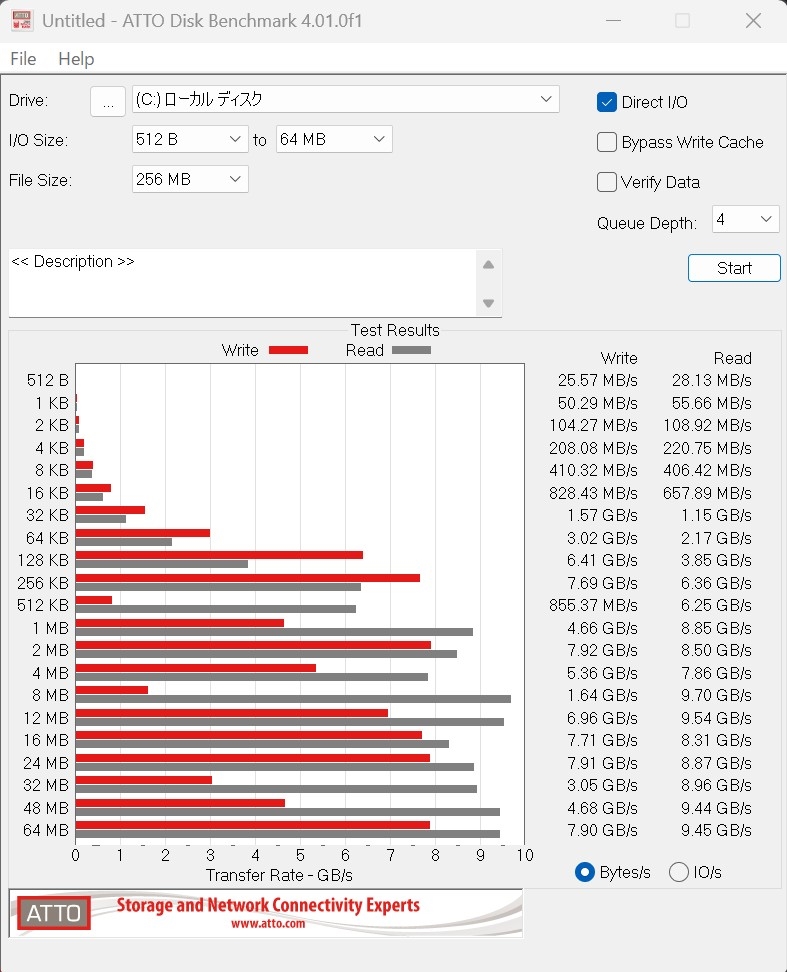The width and height of the screenshot is (787, 972).
Task: Click the Transfer Rate - GB/s axis label
Action: coord(279,875)
